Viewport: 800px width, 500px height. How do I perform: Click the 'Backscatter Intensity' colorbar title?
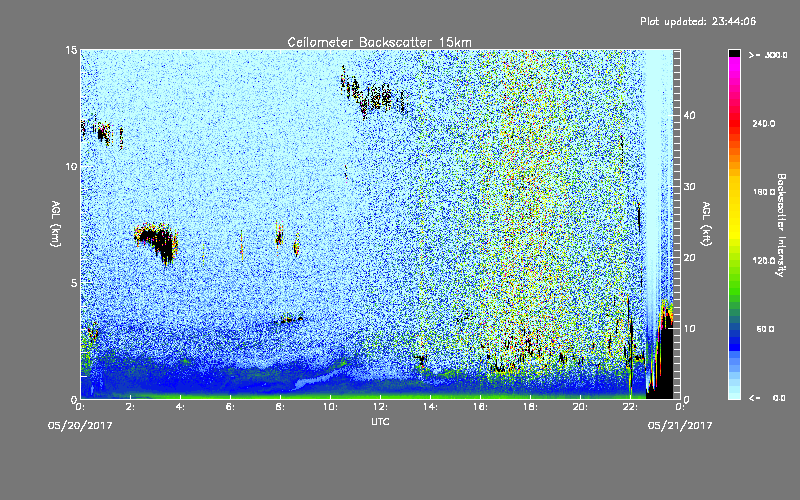point(781,225)
